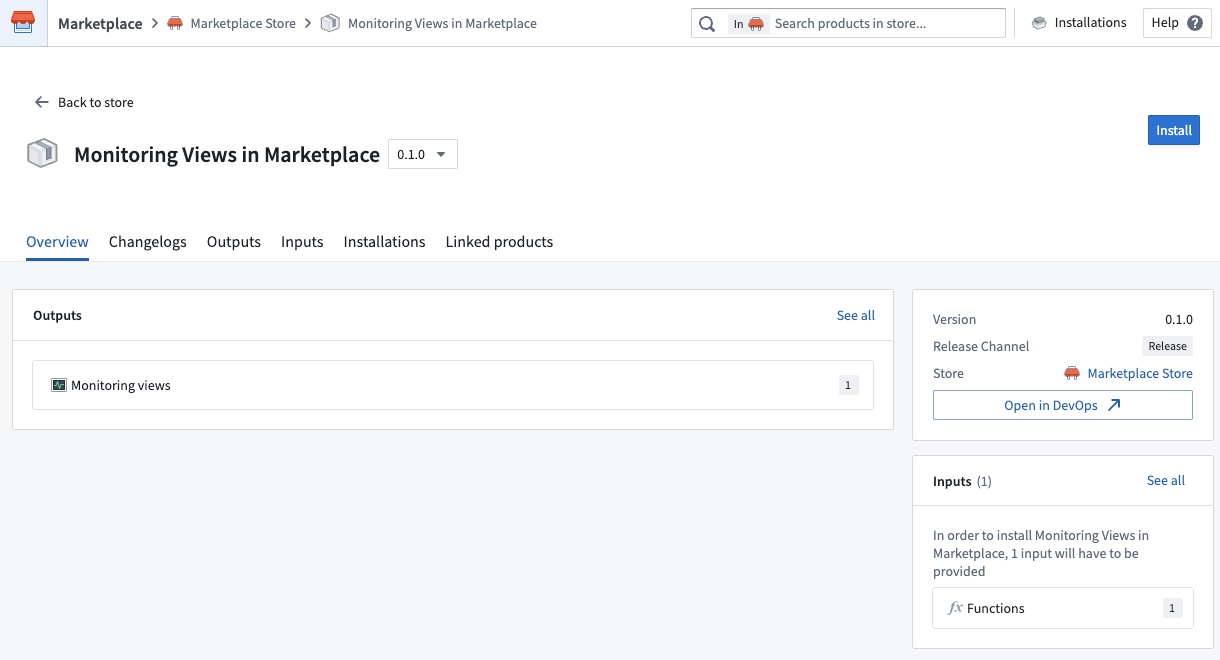Click See all in the Outputs card
This screenshot has height=660, width=1220.
(x=855, y=314)
